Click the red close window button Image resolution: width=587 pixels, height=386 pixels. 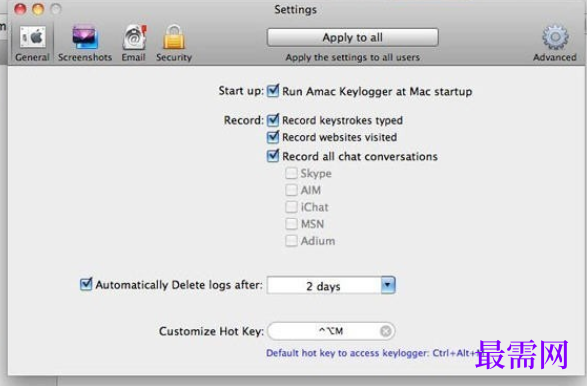click(20, 9)
